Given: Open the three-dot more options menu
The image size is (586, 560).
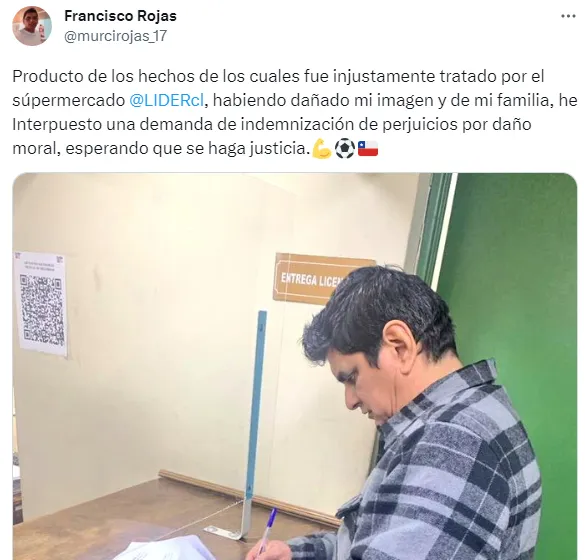Looking at the screenshot, I should tap(568, 16).
